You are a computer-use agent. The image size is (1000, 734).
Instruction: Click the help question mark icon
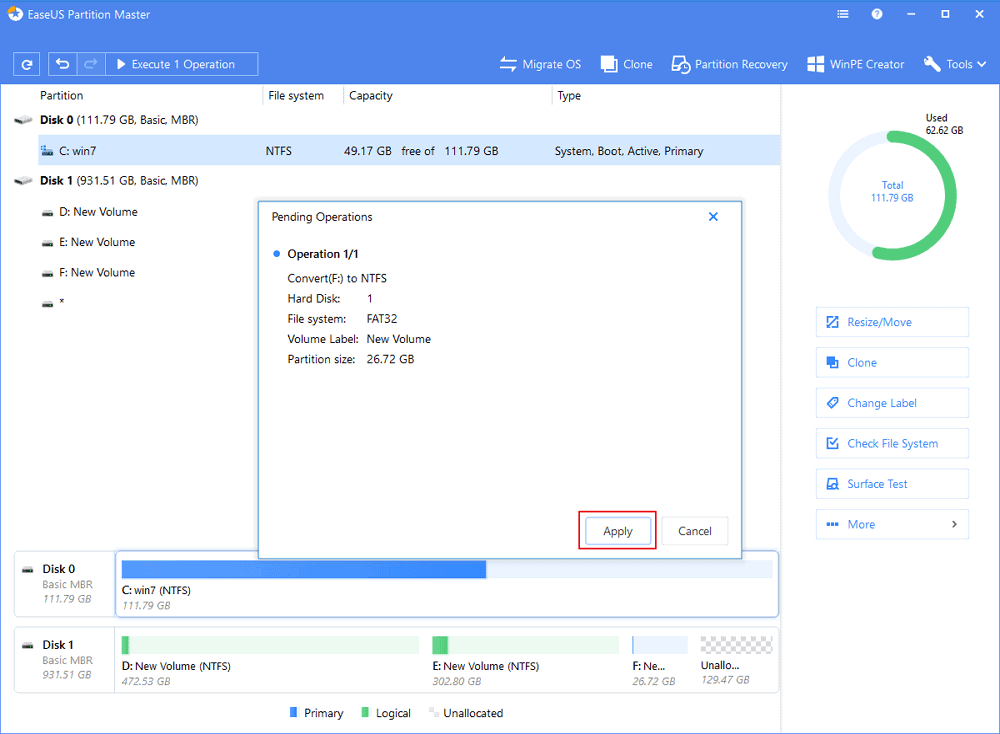(x=877, y=14)
